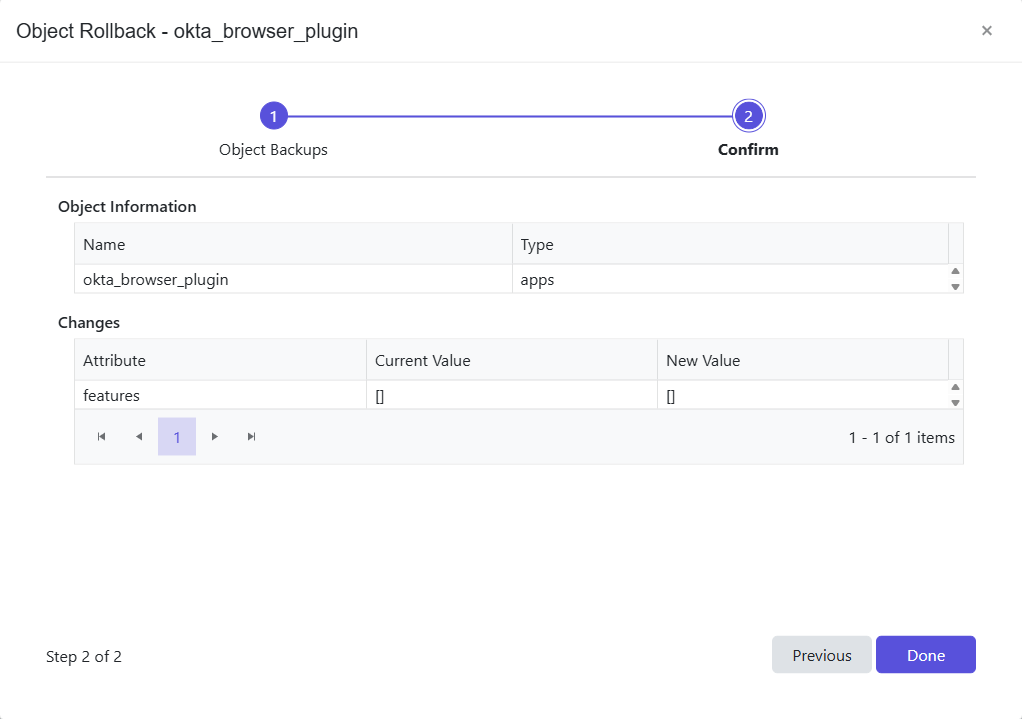The width and height of the screenshot is (1022, 719).
Task: Close the Object Rollback dialog
Action: pos(987,30)
